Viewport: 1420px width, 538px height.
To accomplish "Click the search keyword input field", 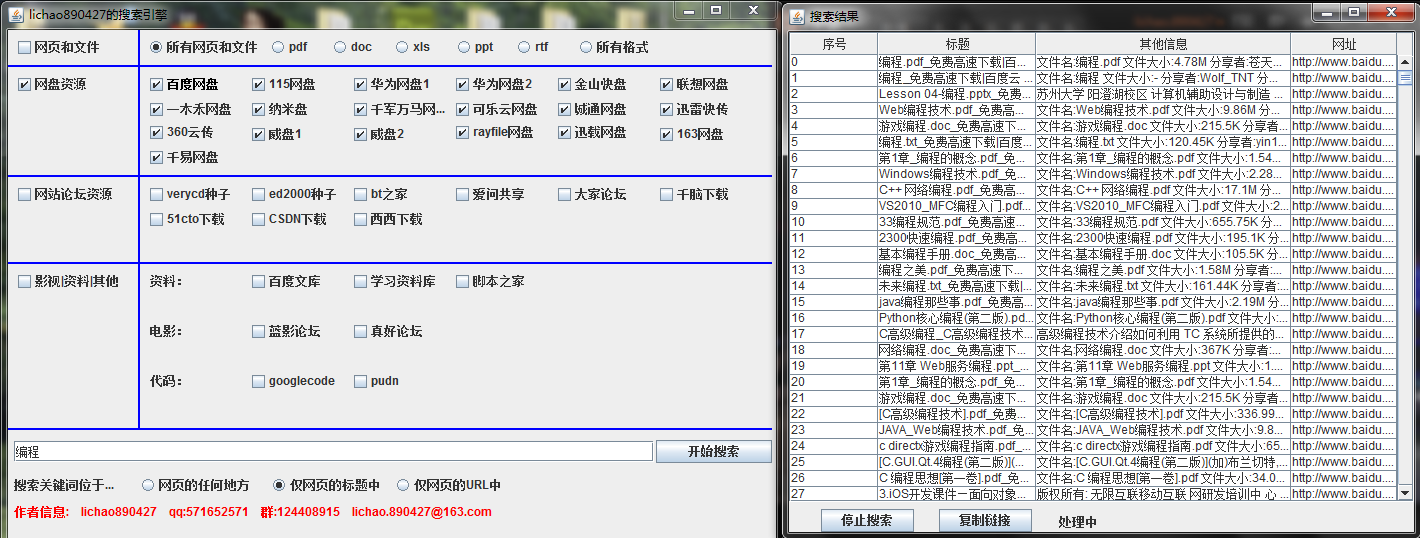I will (332, 452).
